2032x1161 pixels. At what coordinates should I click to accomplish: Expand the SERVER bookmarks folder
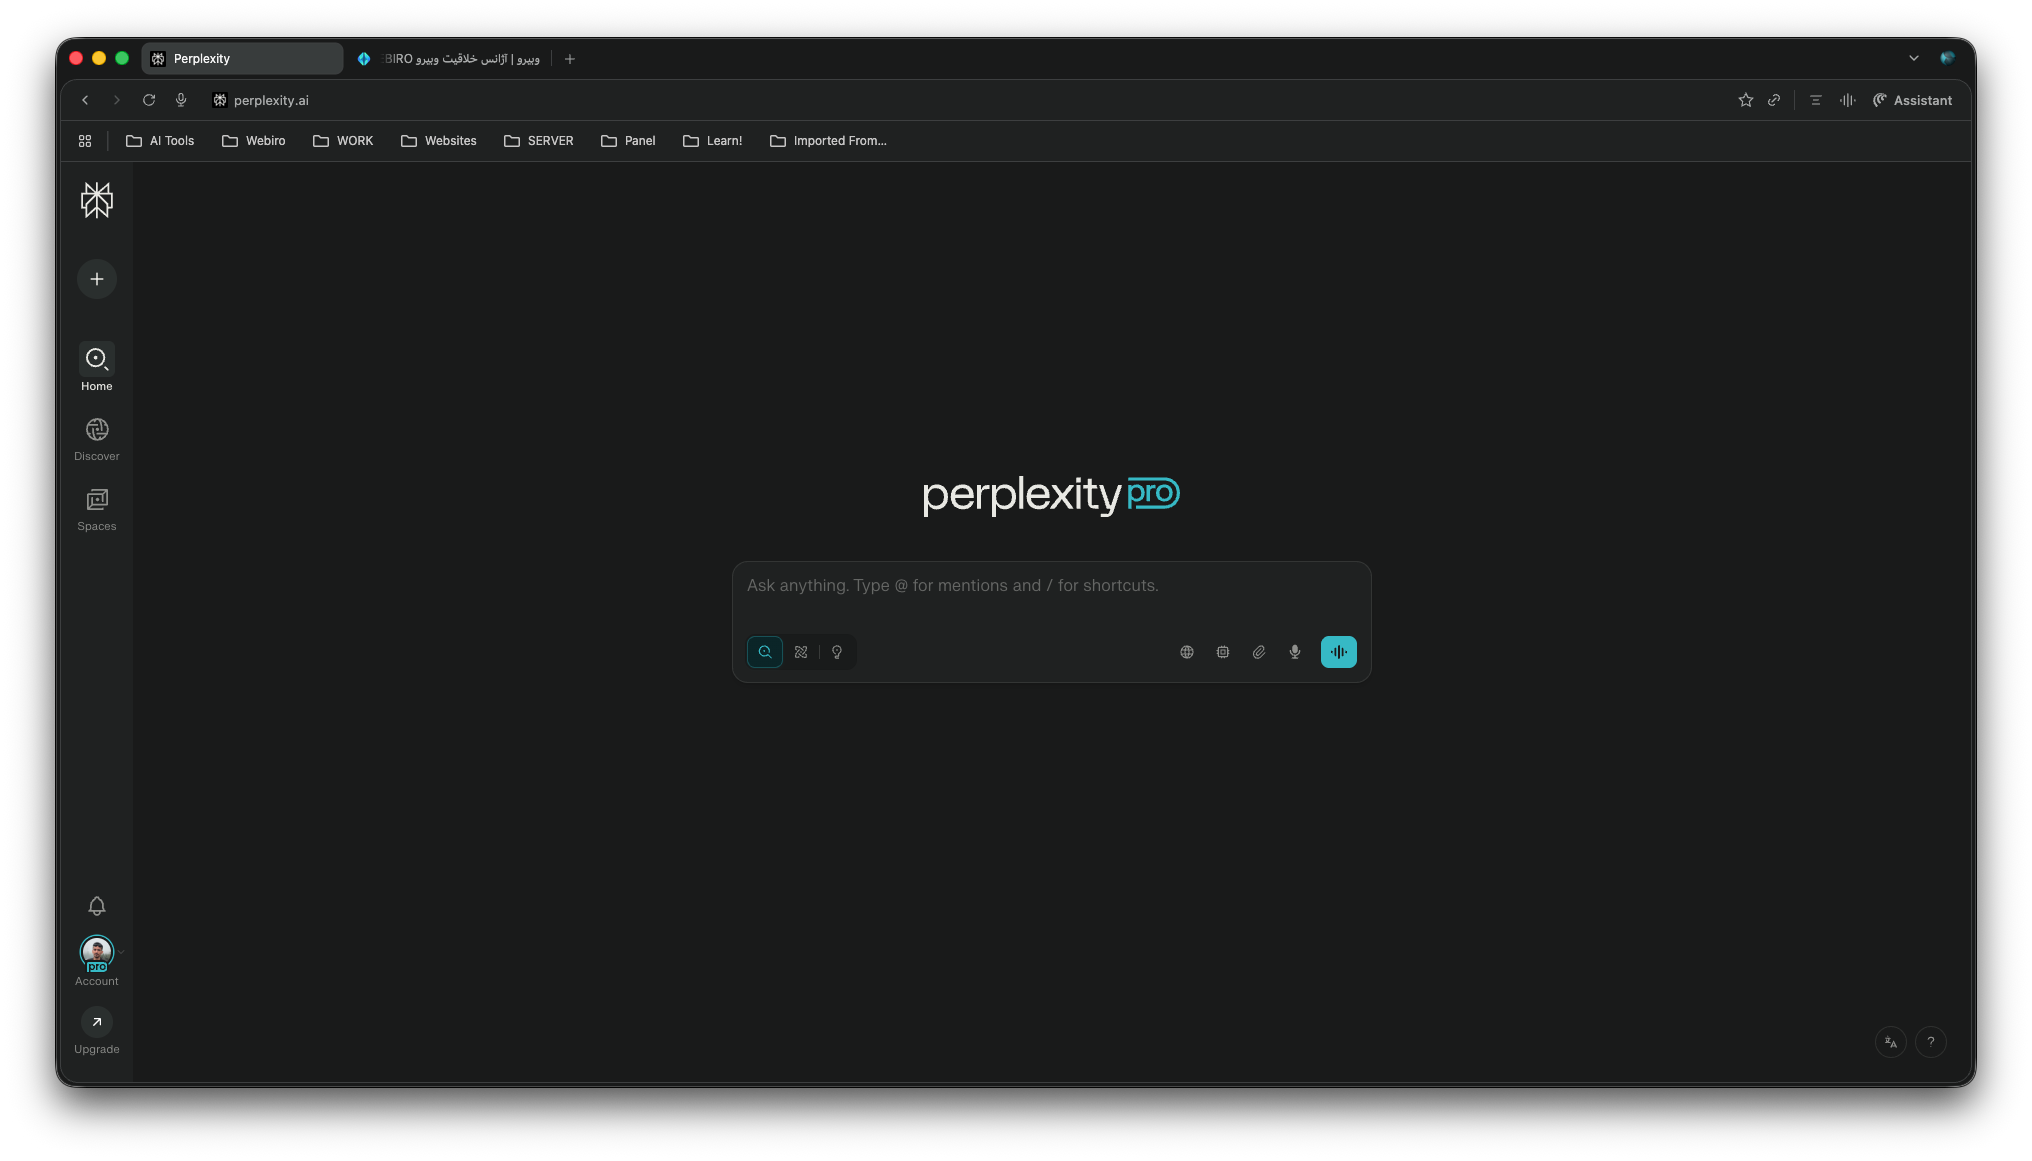pos(539,141)
